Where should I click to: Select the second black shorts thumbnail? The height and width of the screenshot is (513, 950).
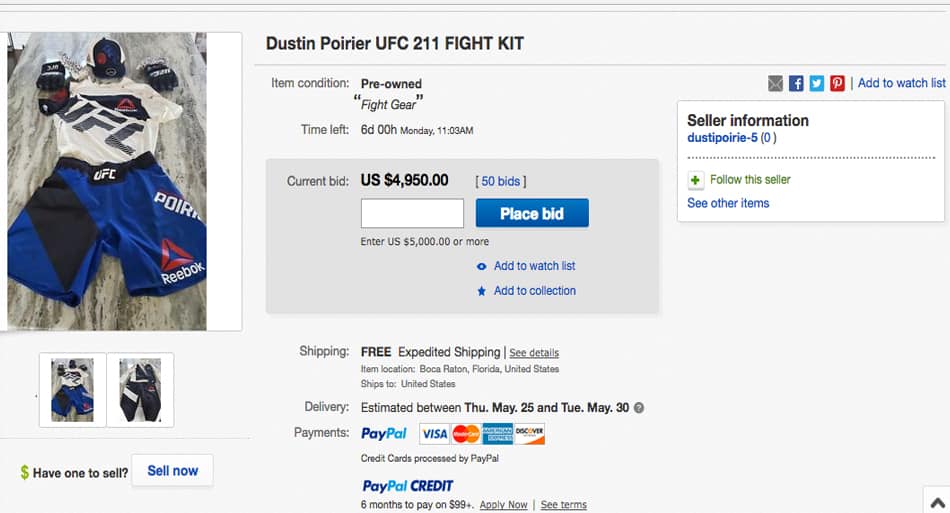[x=140, y=389]
